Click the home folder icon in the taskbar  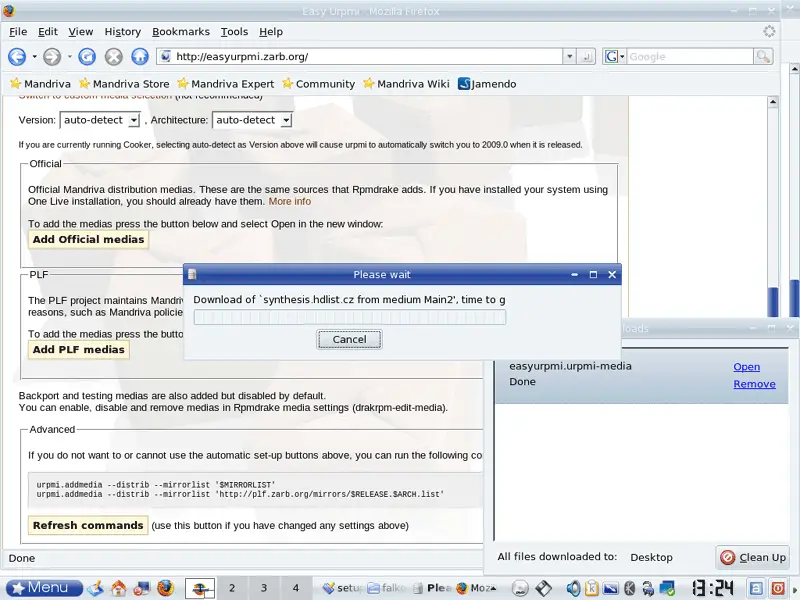(118, 588)
